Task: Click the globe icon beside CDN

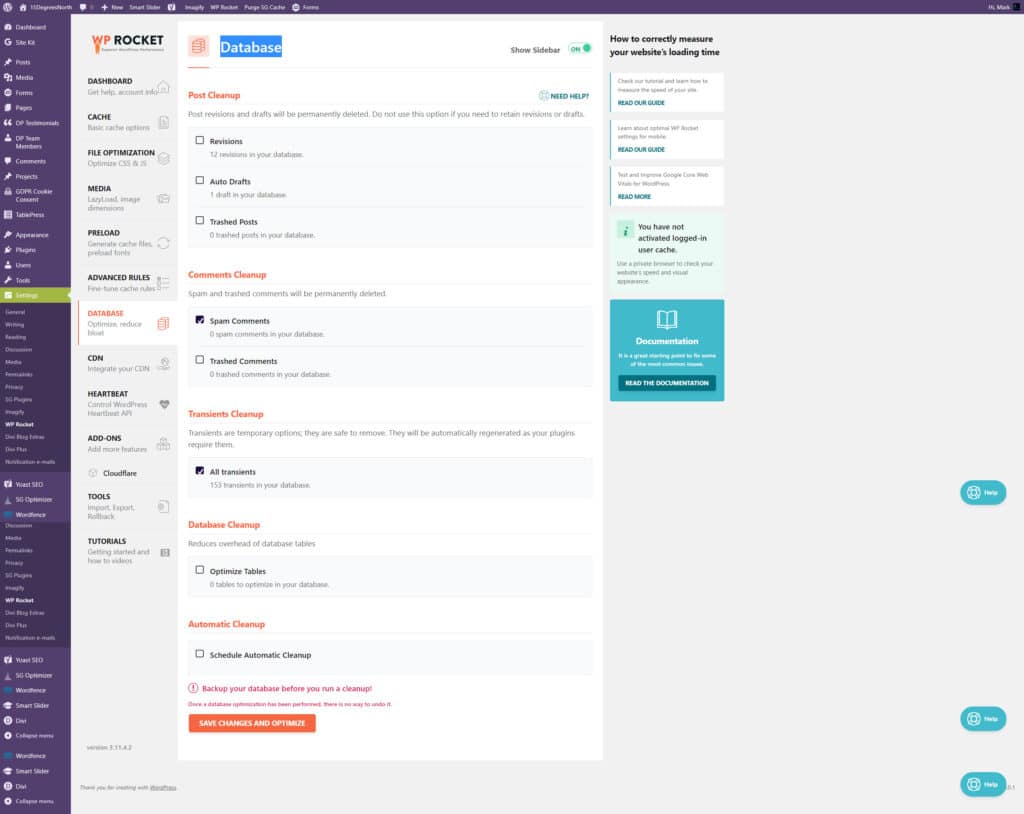Action: [164, 363]
